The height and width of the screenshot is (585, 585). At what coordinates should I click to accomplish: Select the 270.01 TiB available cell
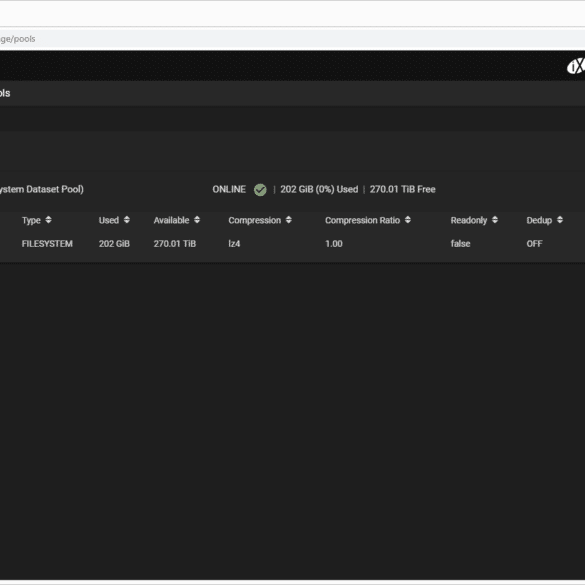(x=175, y=244)
